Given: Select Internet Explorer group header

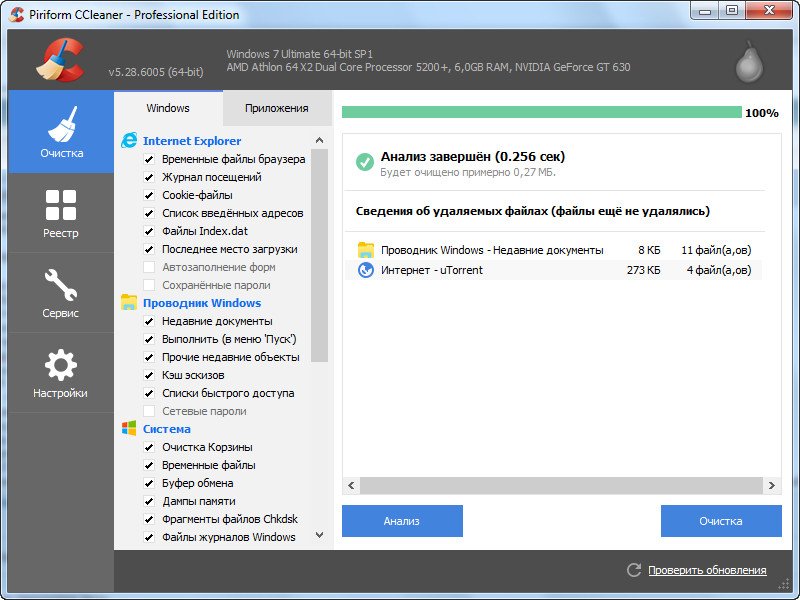Looking at the screenshot, I should [192, 141].
